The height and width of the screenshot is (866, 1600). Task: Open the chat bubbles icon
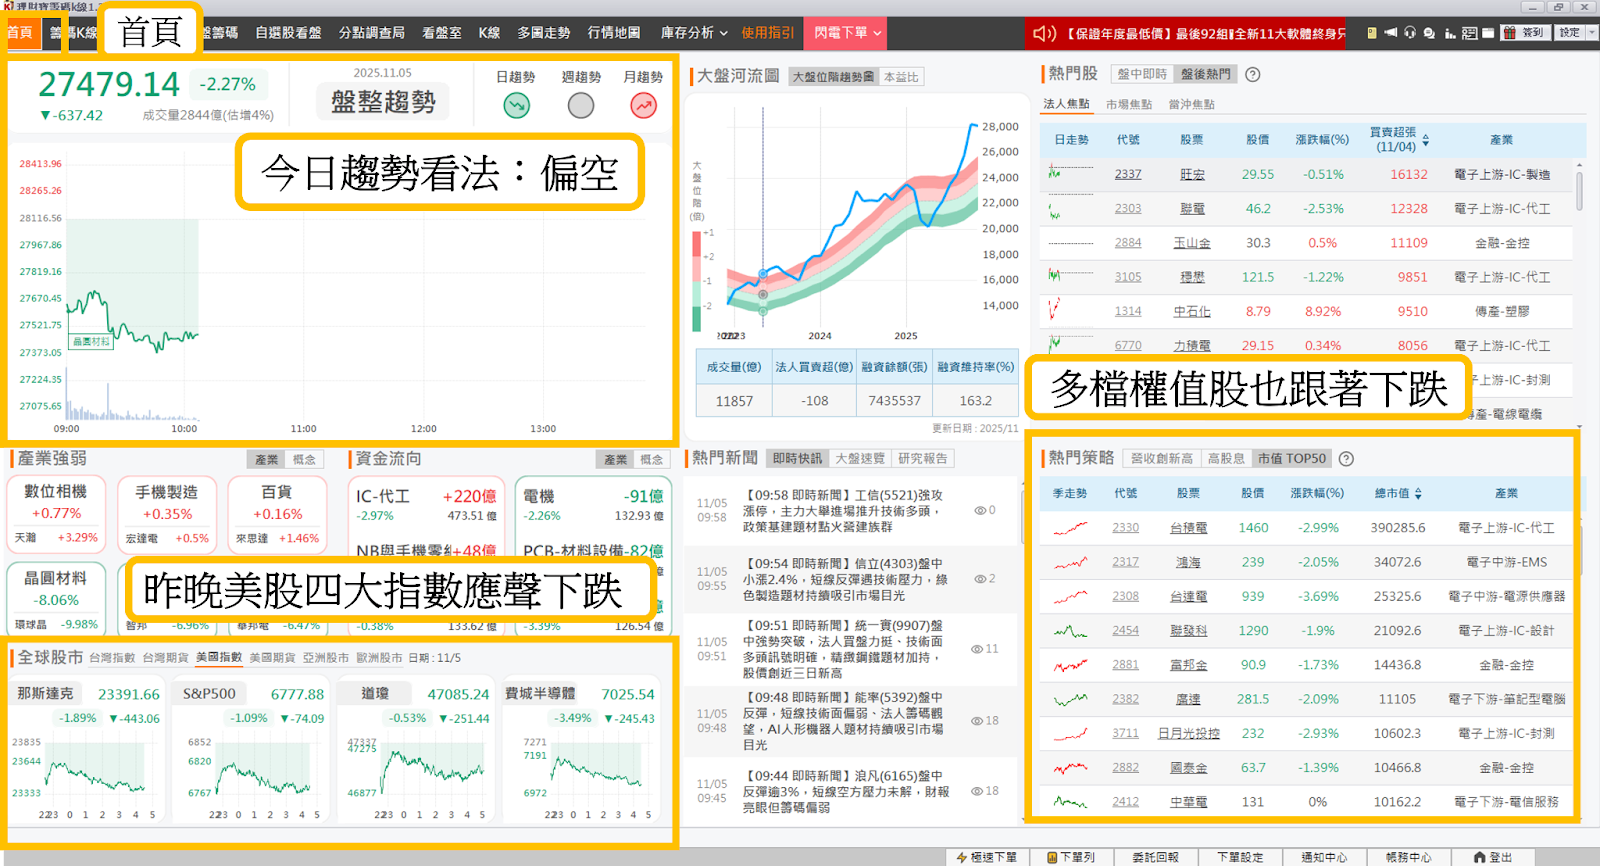1429,33
